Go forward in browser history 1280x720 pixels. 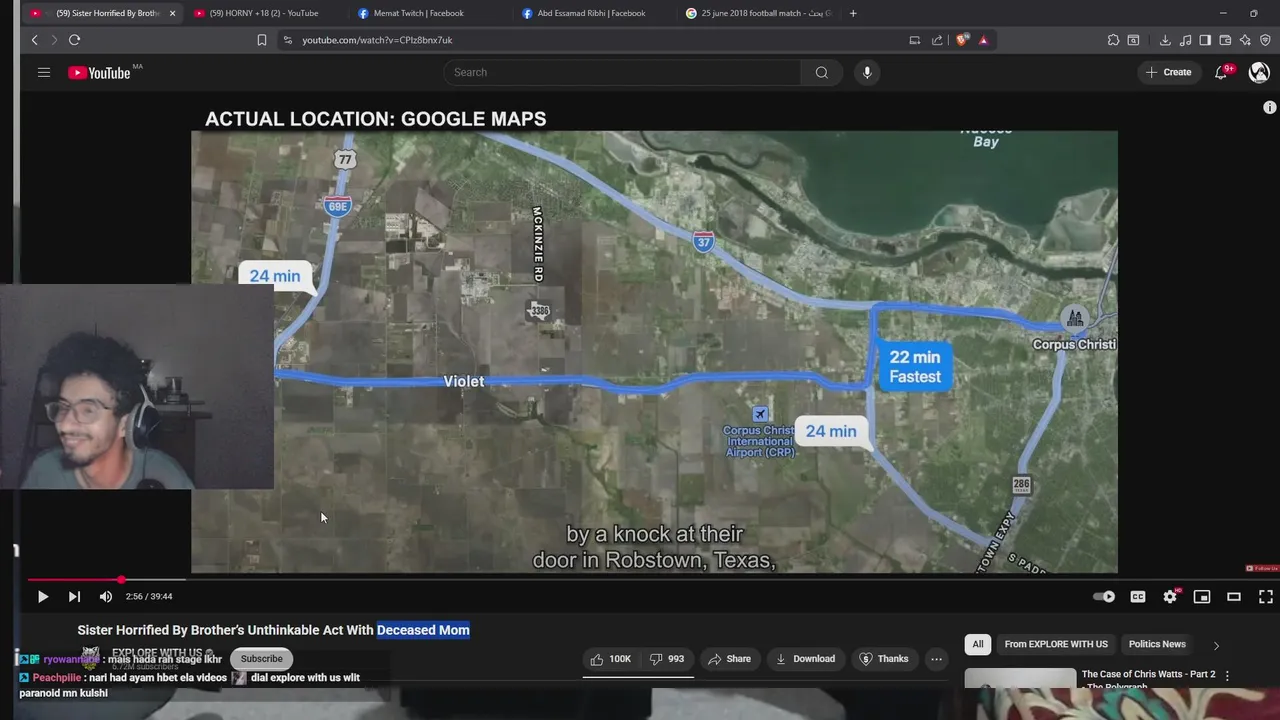tap(54, 40)
